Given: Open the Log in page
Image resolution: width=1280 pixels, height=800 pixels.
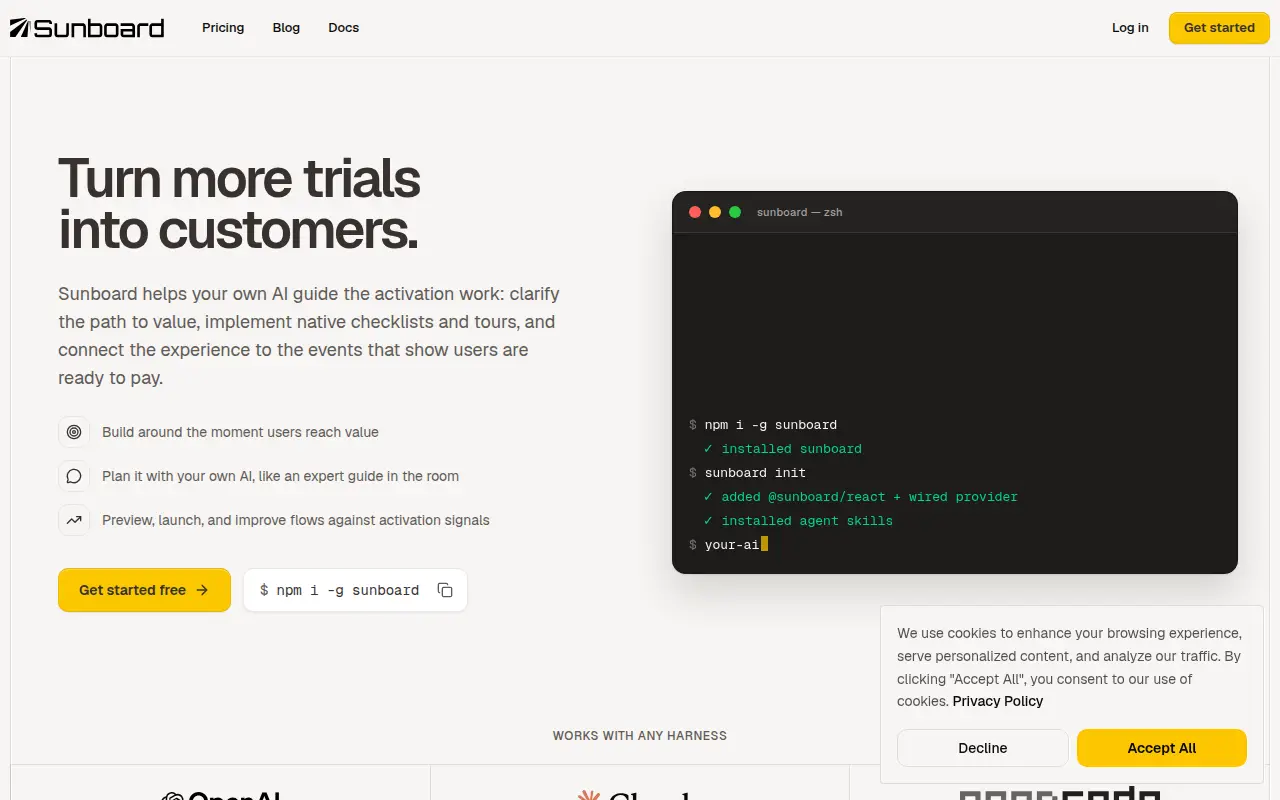Looking at the screenshot, I should [1130, 28].
